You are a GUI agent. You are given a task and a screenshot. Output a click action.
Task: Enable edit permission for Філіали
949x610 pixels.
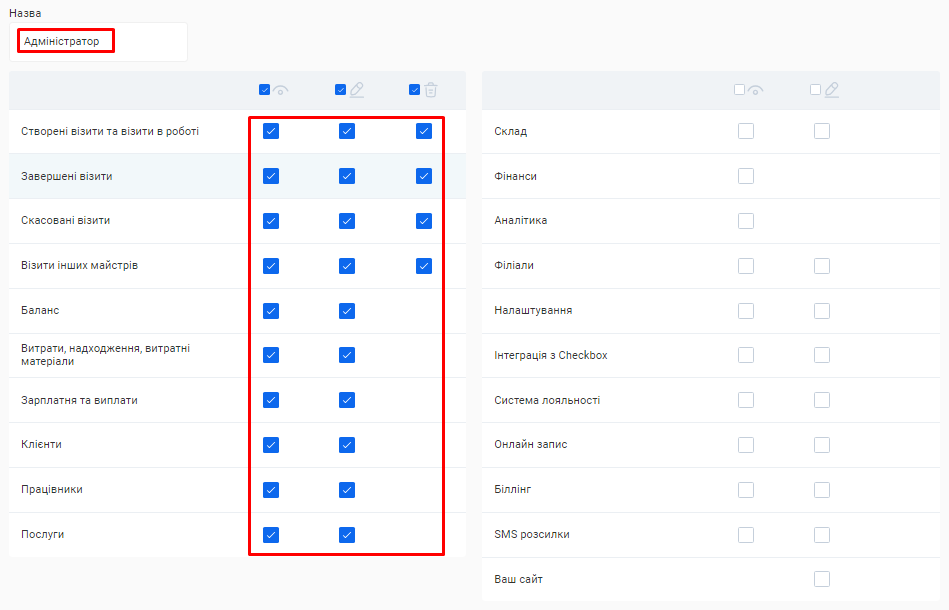(x=822, y=266)
